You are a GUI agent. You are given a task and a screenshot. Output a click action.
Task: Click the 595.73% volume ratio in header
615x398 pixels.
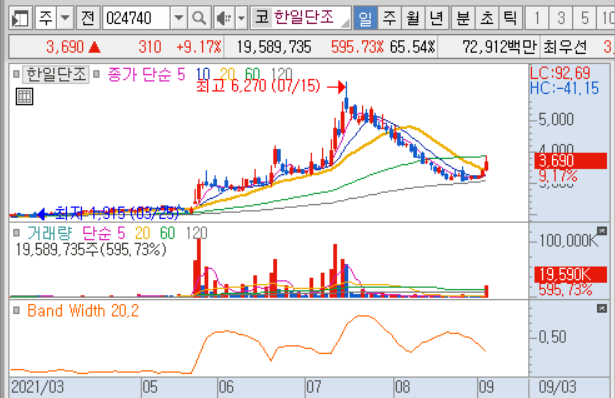coord(357,47)
